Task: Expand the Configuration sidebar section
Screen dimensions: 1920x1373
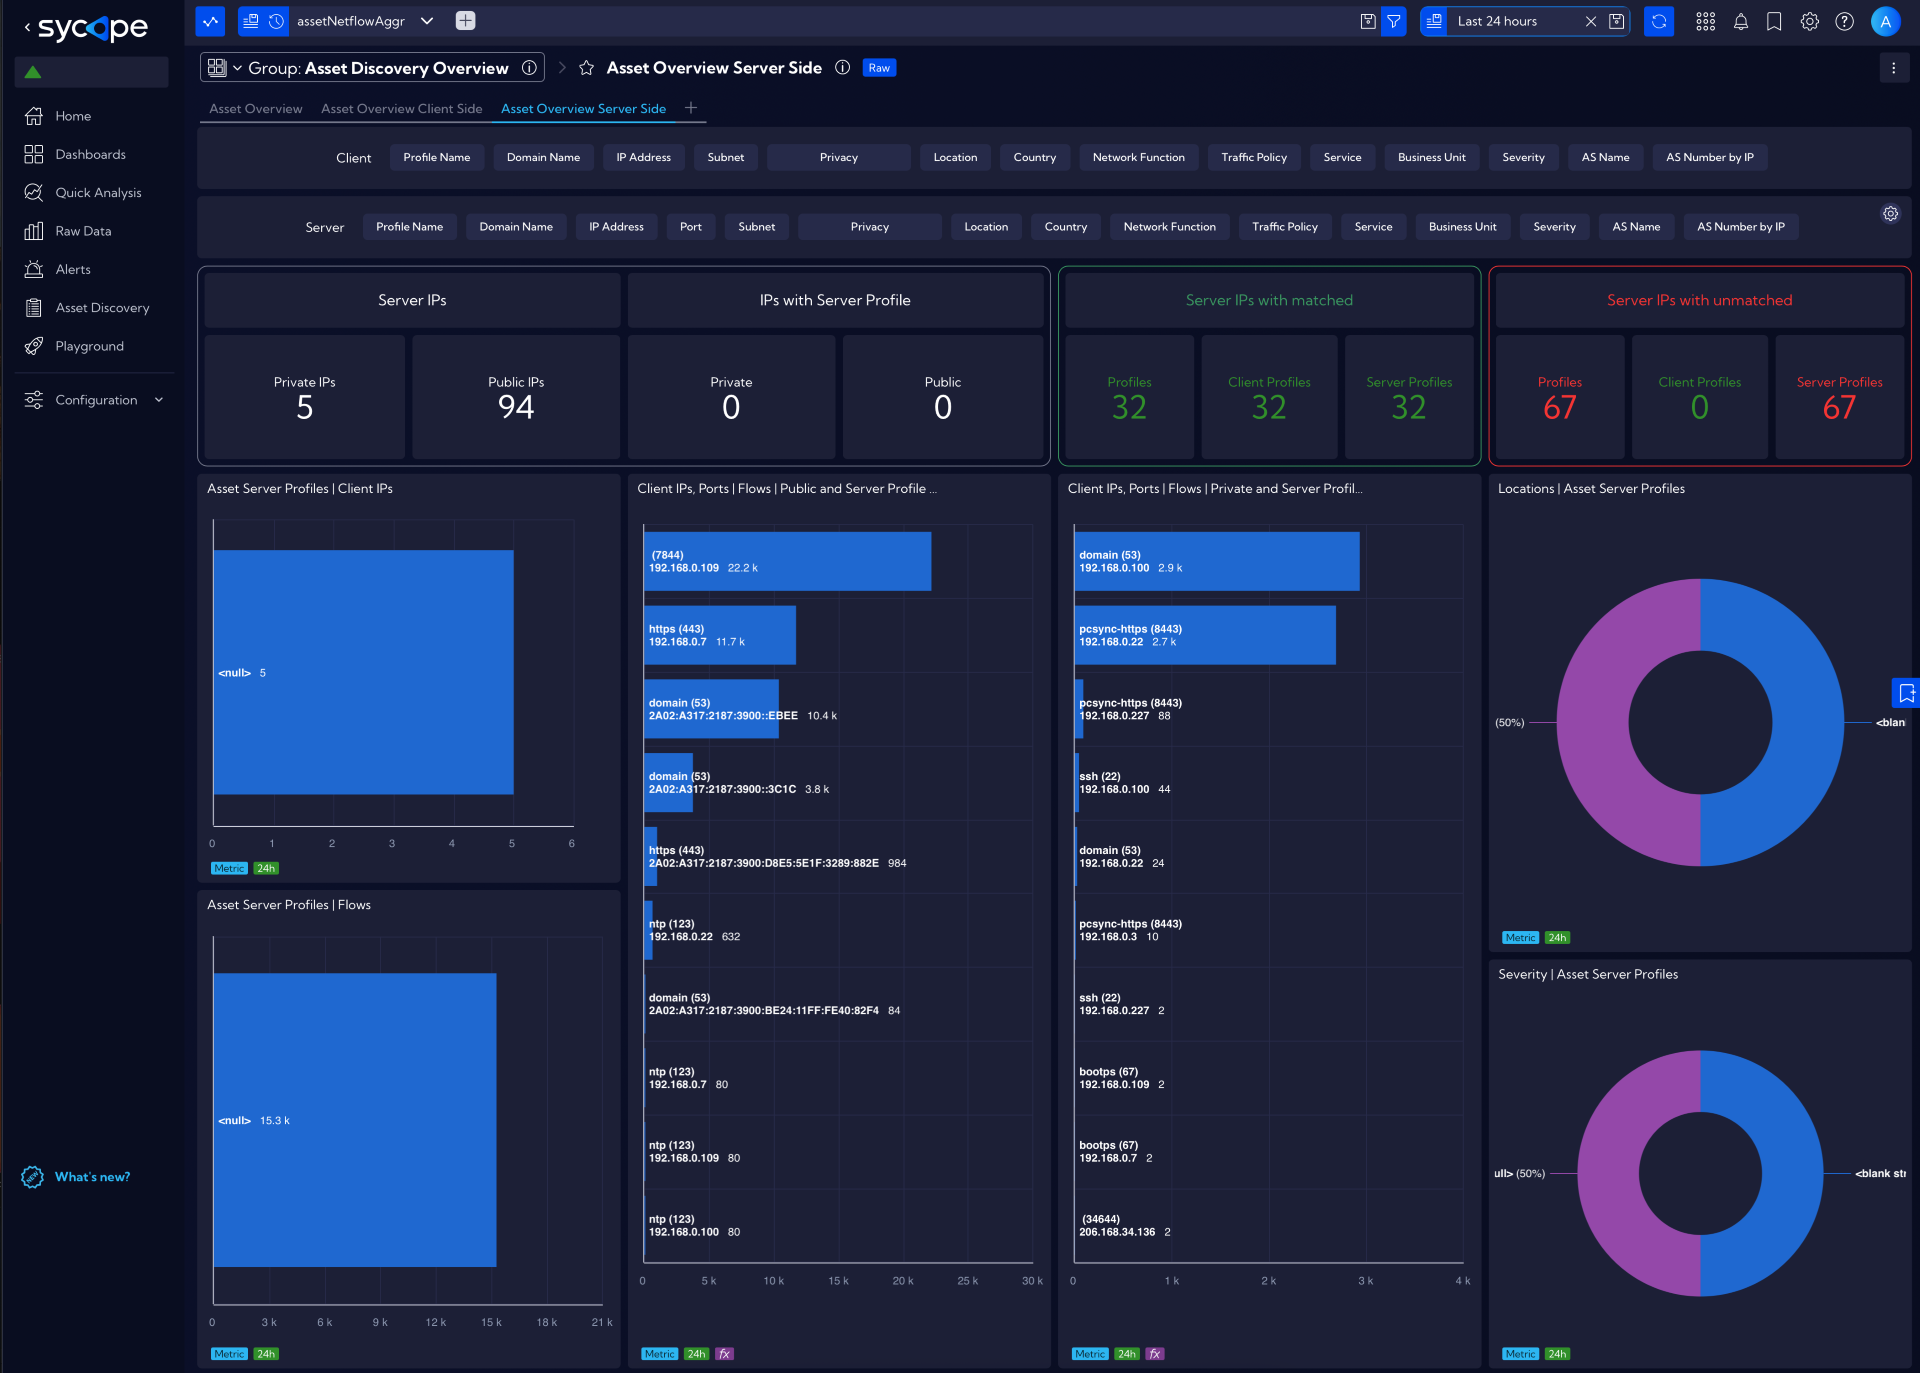Action: point(96,400)
